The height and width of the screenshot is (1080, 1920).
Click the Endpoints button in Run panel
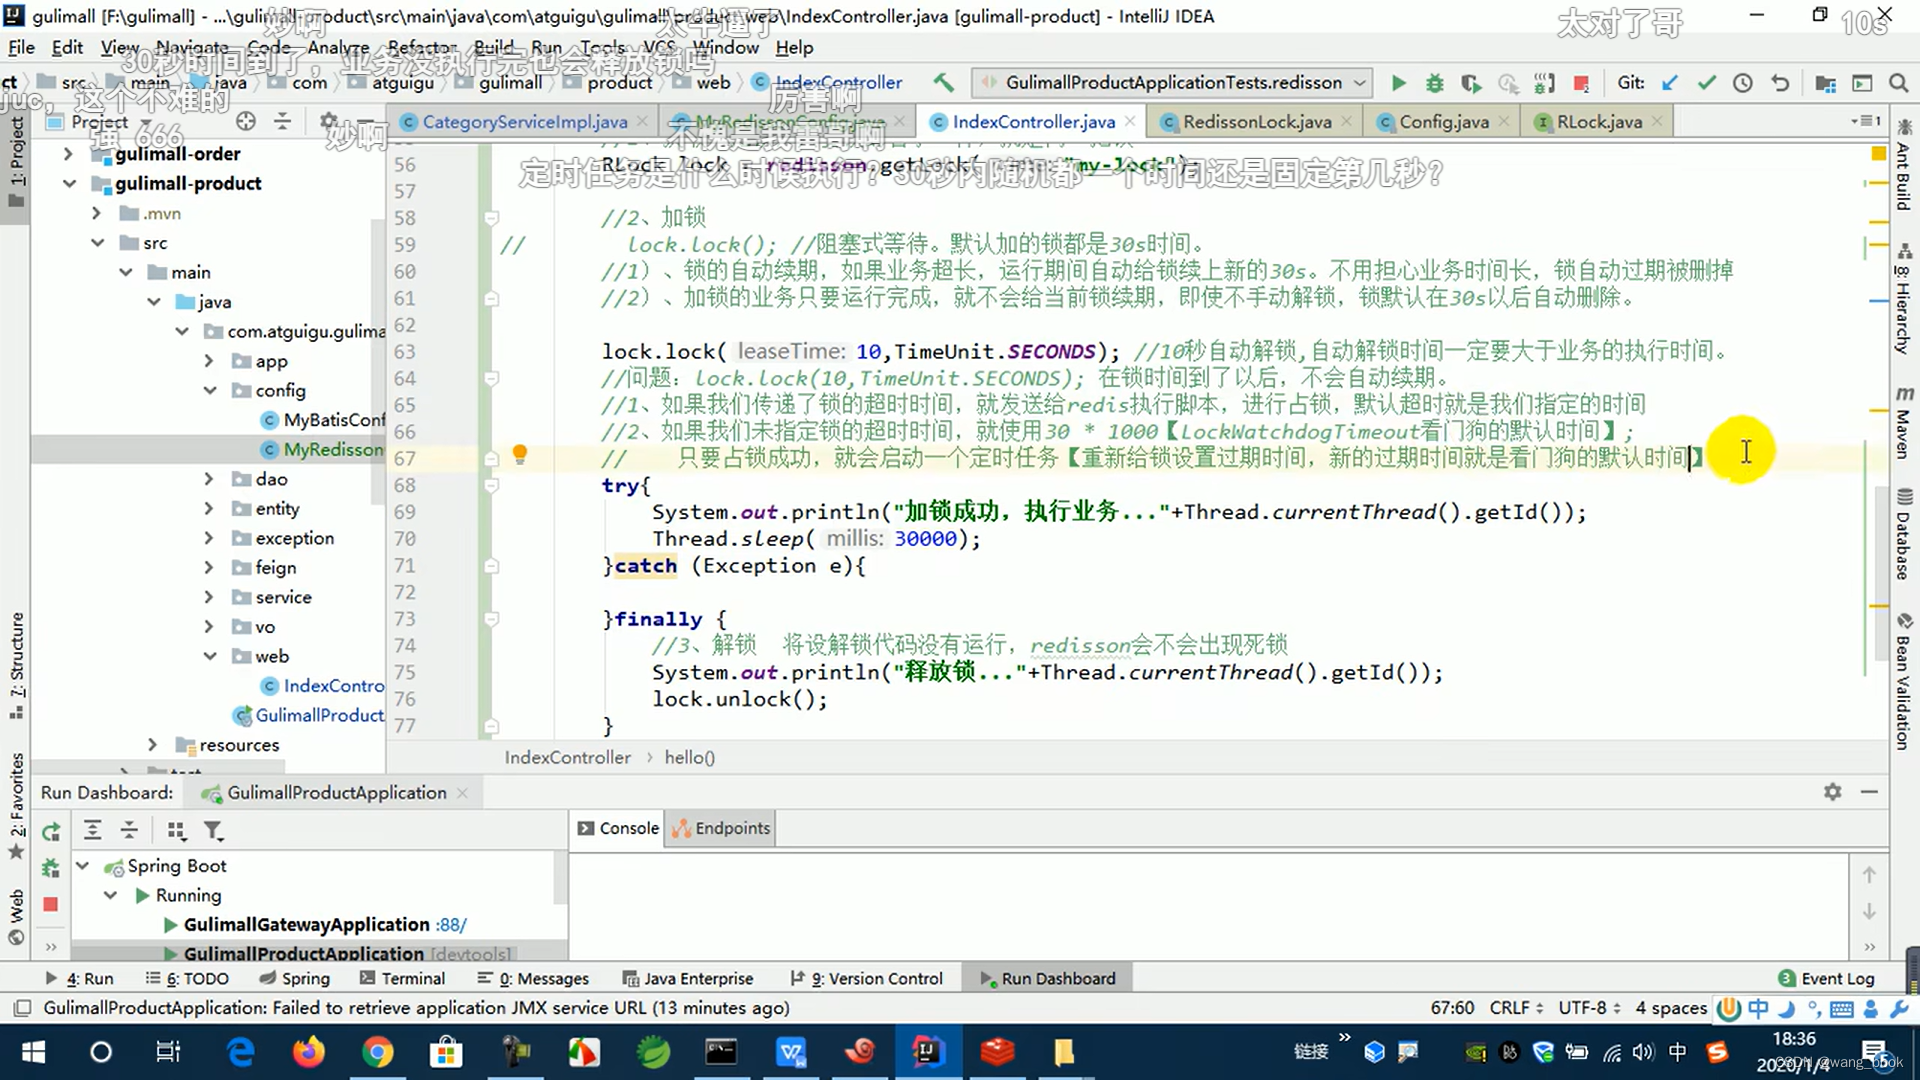733,828
